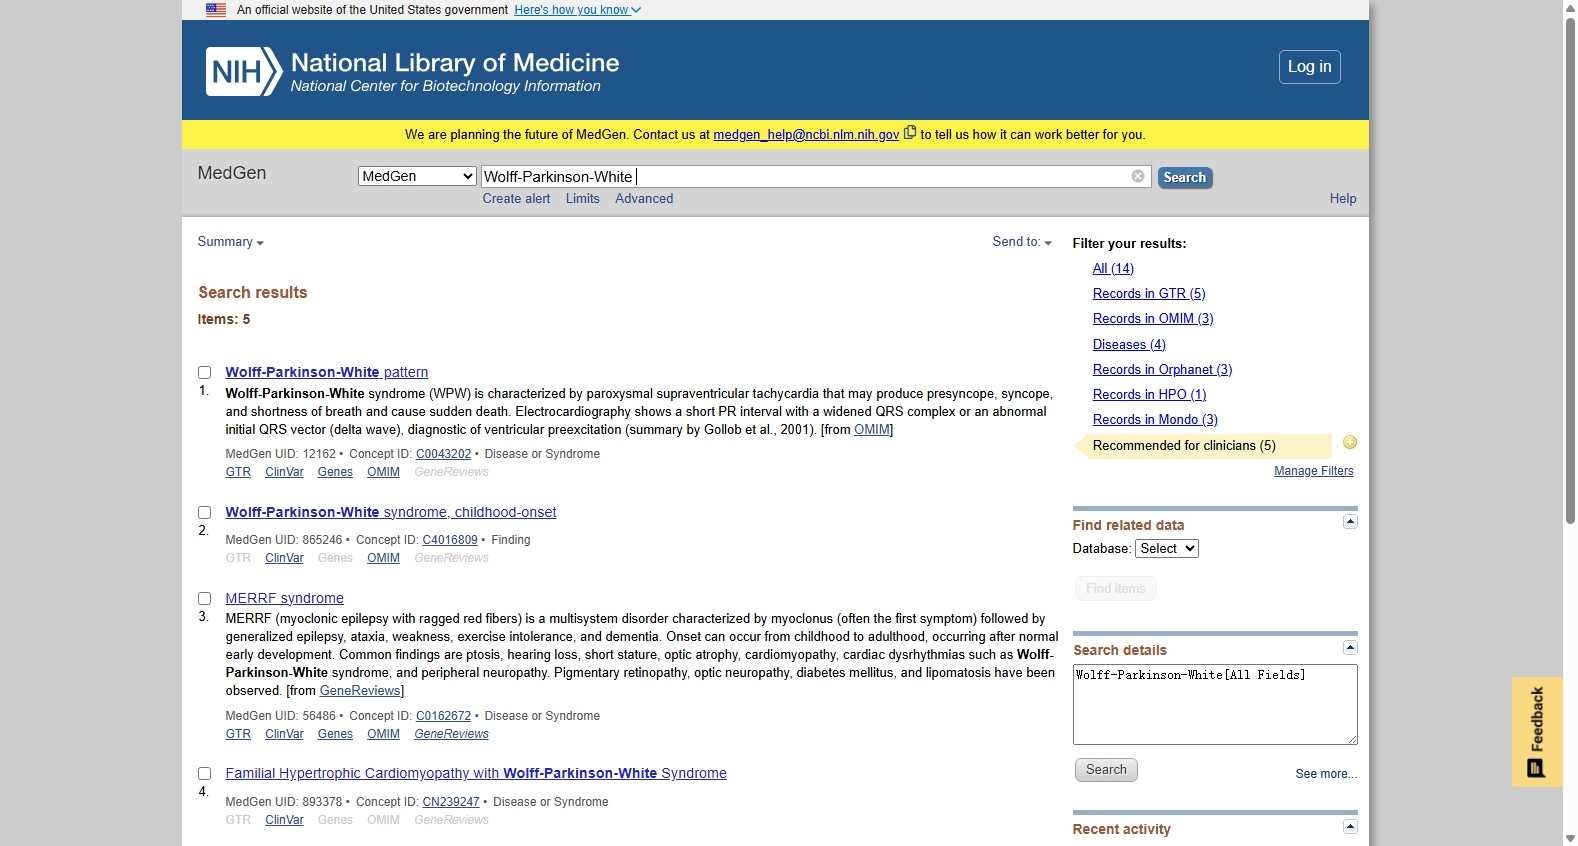The width and height of the screenshot is (1578, 846).
Task: Click the OMIM source link in first abstract
Action: click(871, 430)
